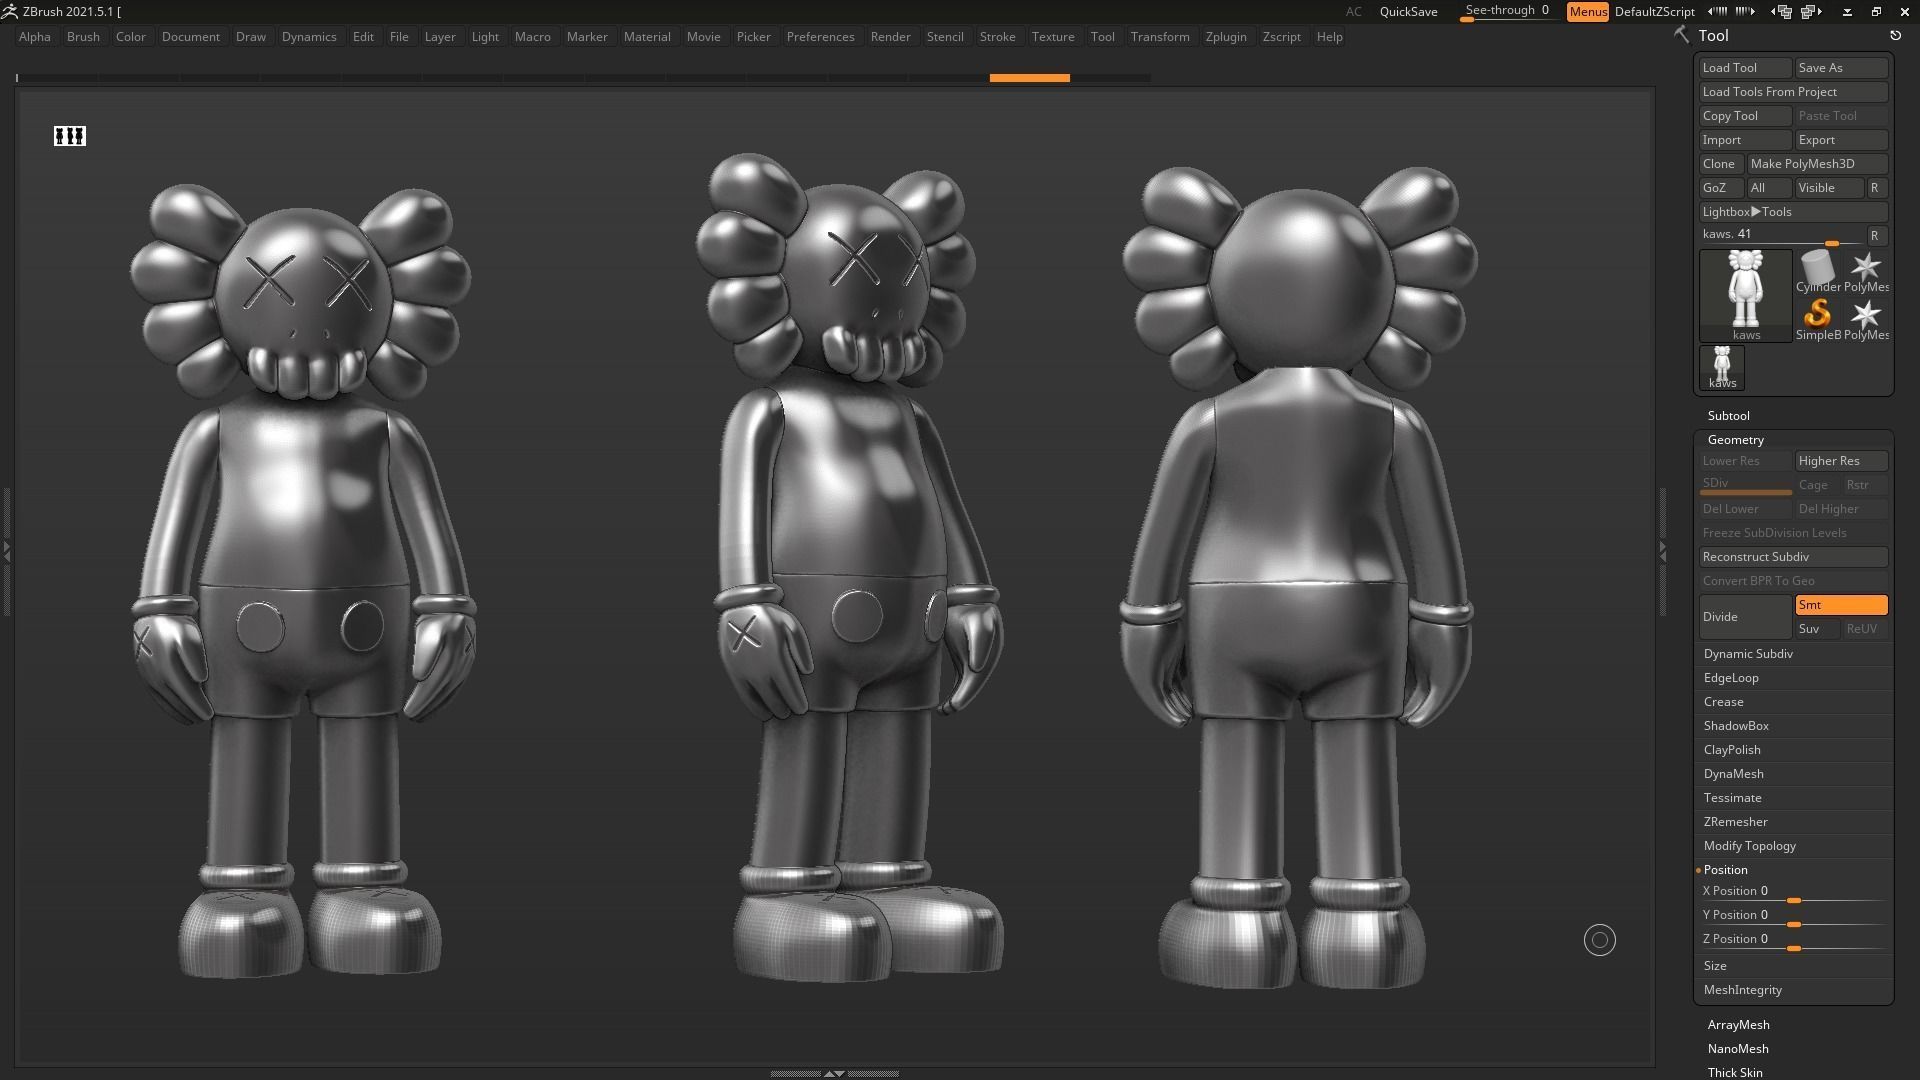Click the Save As button
1920x1080 pixels.
tap(1841, 68)
